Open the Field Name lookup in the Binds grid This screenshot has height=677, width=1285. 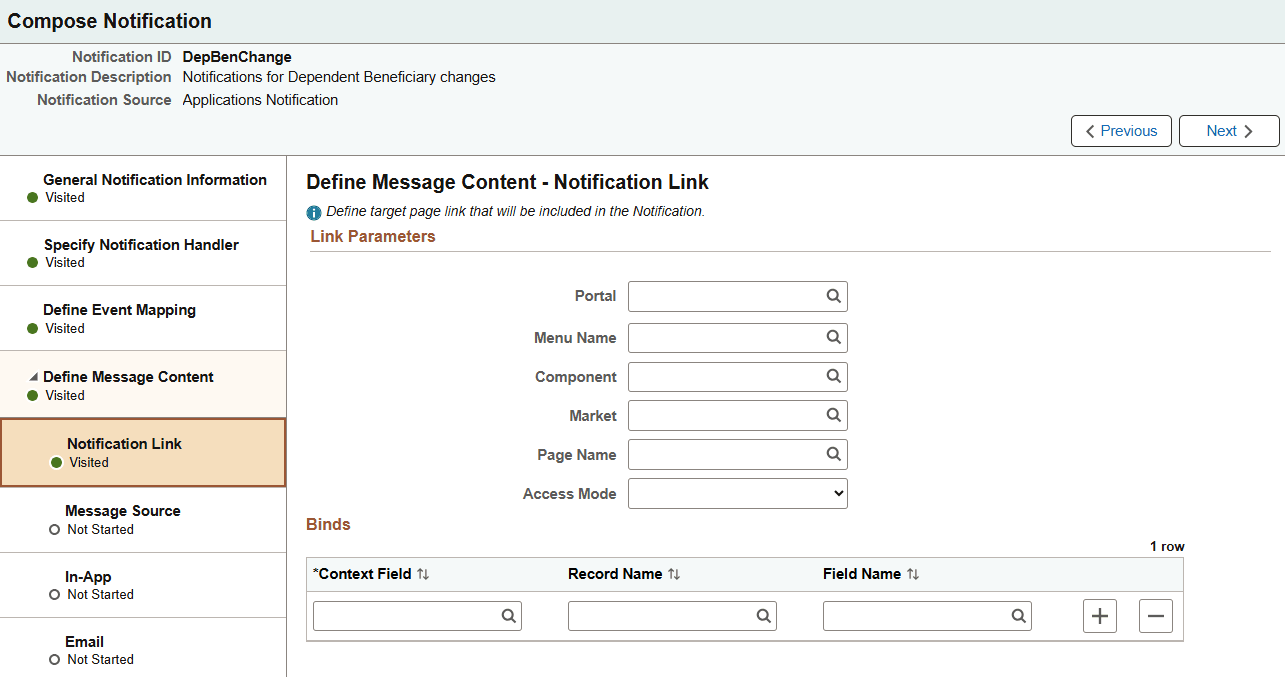(x=1019, y=616)
